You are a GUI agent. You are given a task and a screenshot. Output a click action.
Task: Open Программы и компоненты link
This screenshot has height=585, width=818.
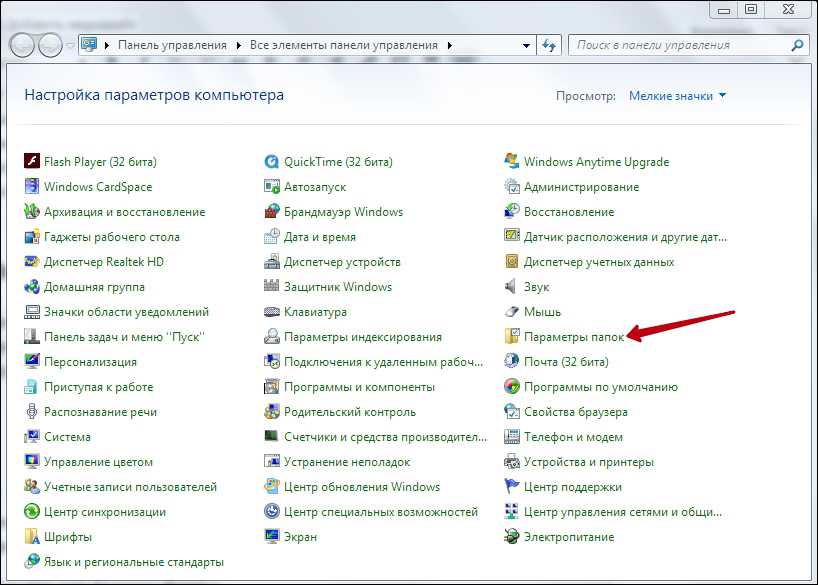pos(359,387)
